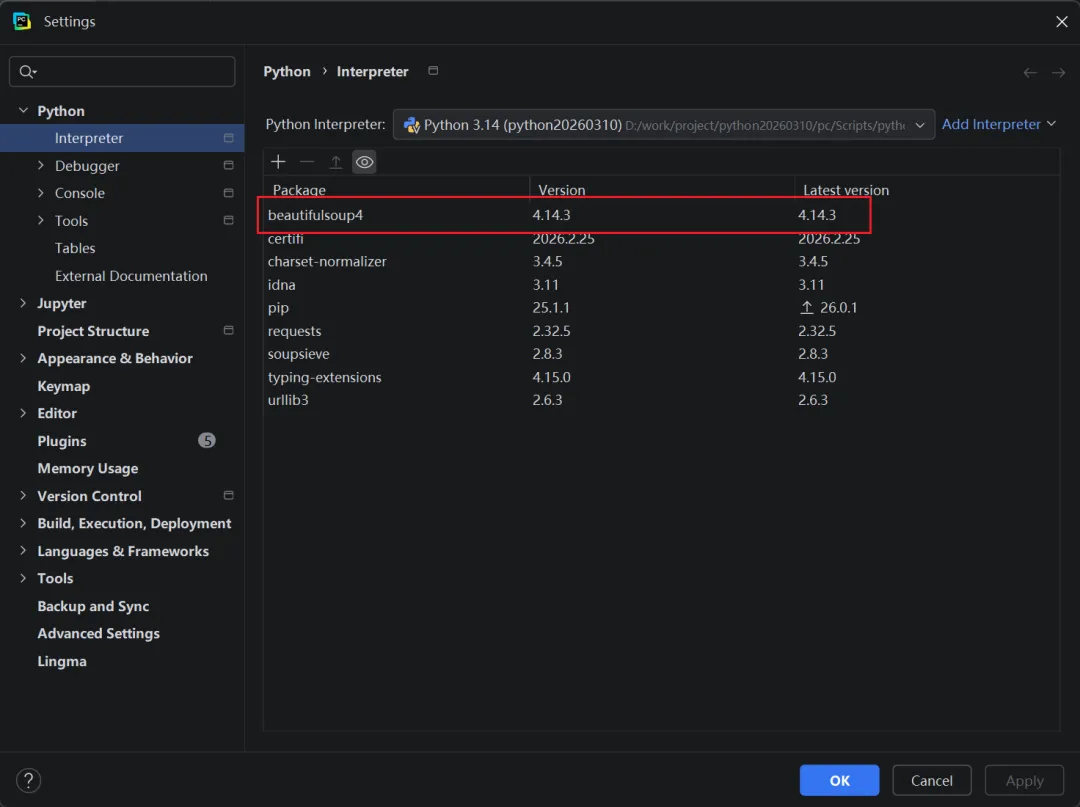Screen dimensions: 1080x807
Task: Select the typing-extensions package row
Action: click(661, 377)
